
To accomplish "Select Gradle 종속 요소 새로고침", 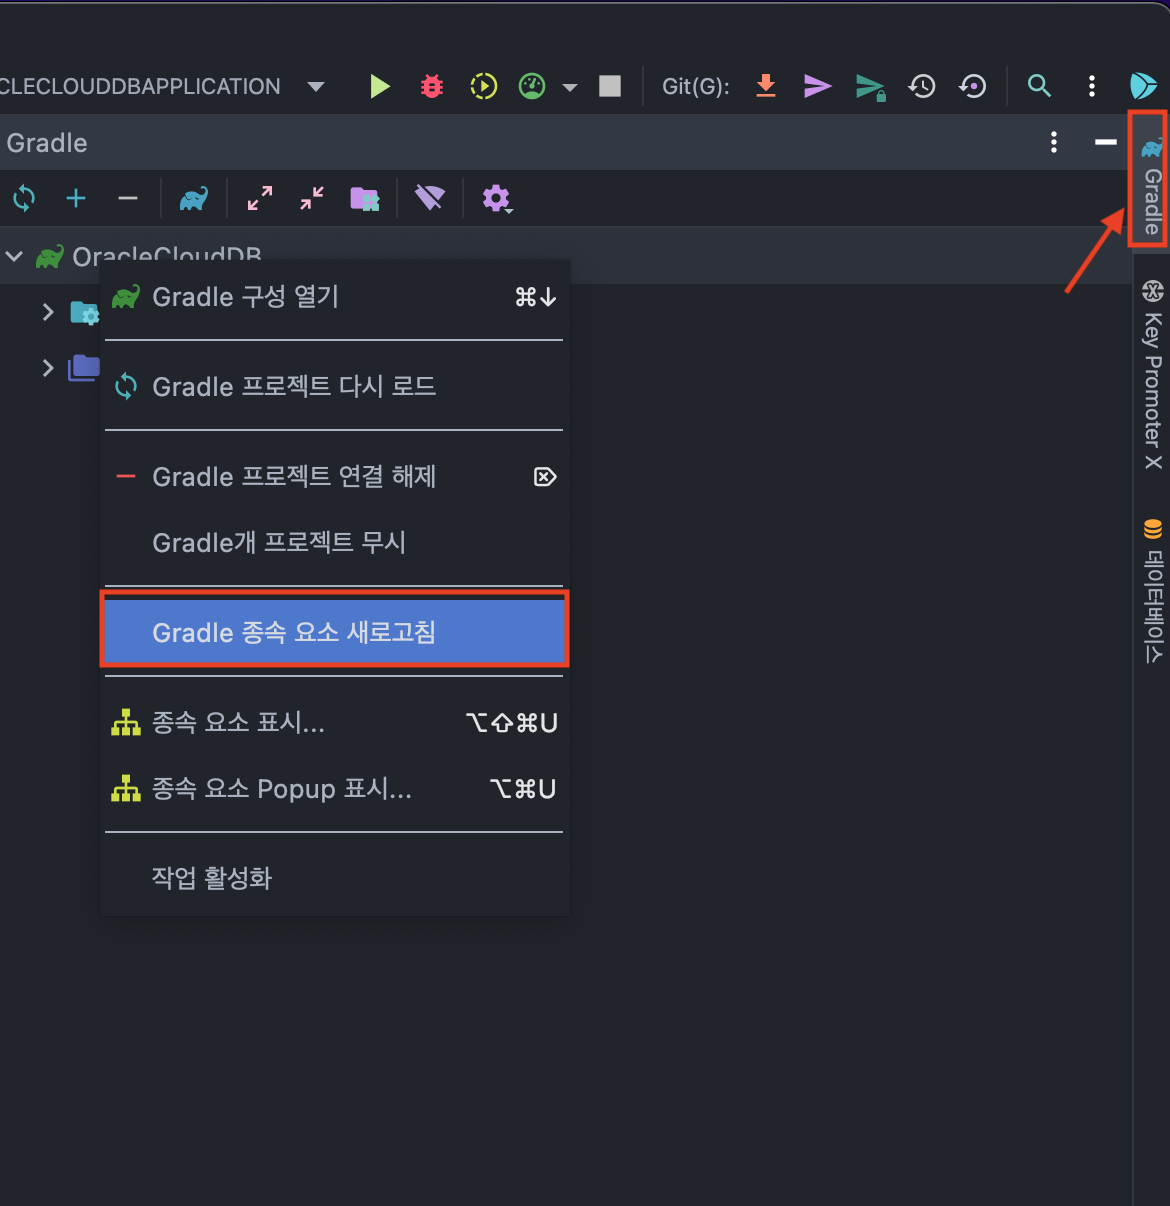I will (x=335, y=632).
